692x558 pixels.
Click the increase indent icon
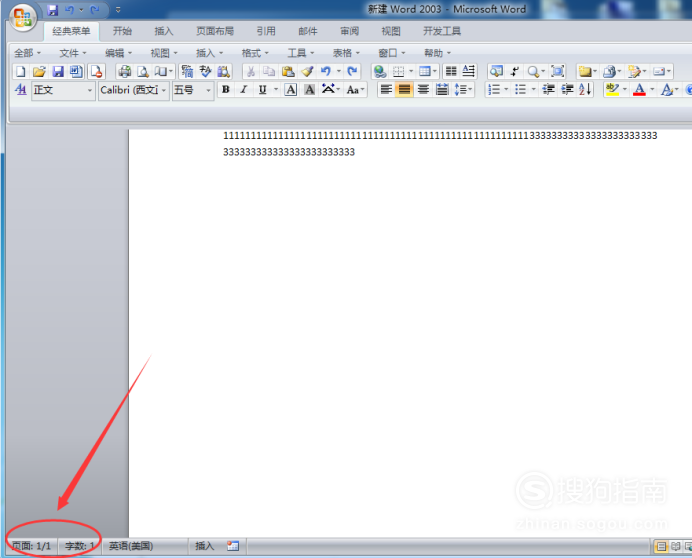pos(567,90)
